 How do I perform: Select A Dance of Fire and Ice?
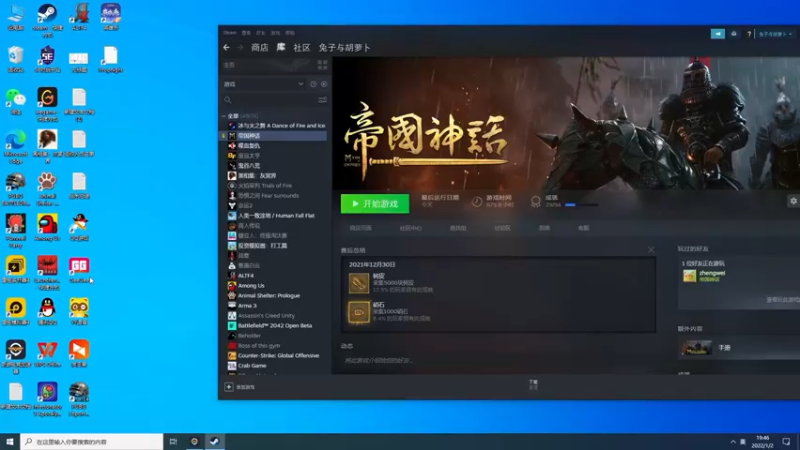point(276,126)
